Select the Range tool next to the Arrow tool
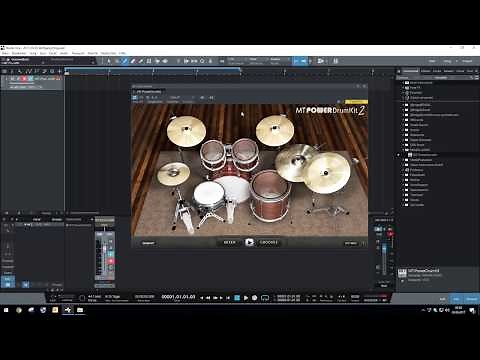Screen dimensions: 480x360 117,61
